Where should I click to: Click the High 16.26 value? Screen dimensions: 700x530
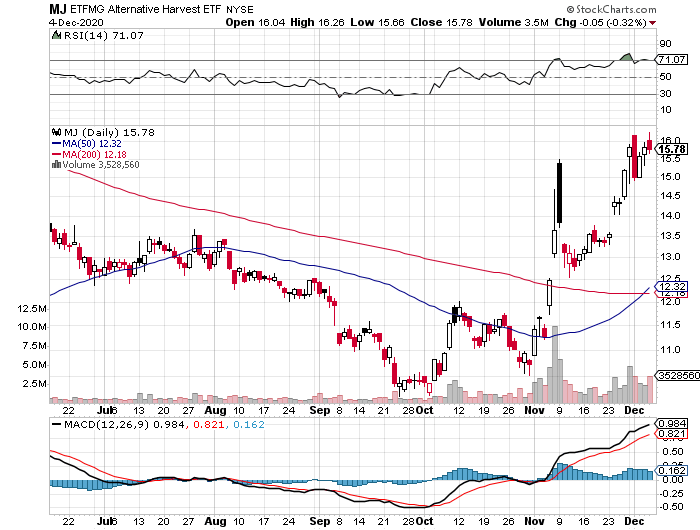coord(317,22)
